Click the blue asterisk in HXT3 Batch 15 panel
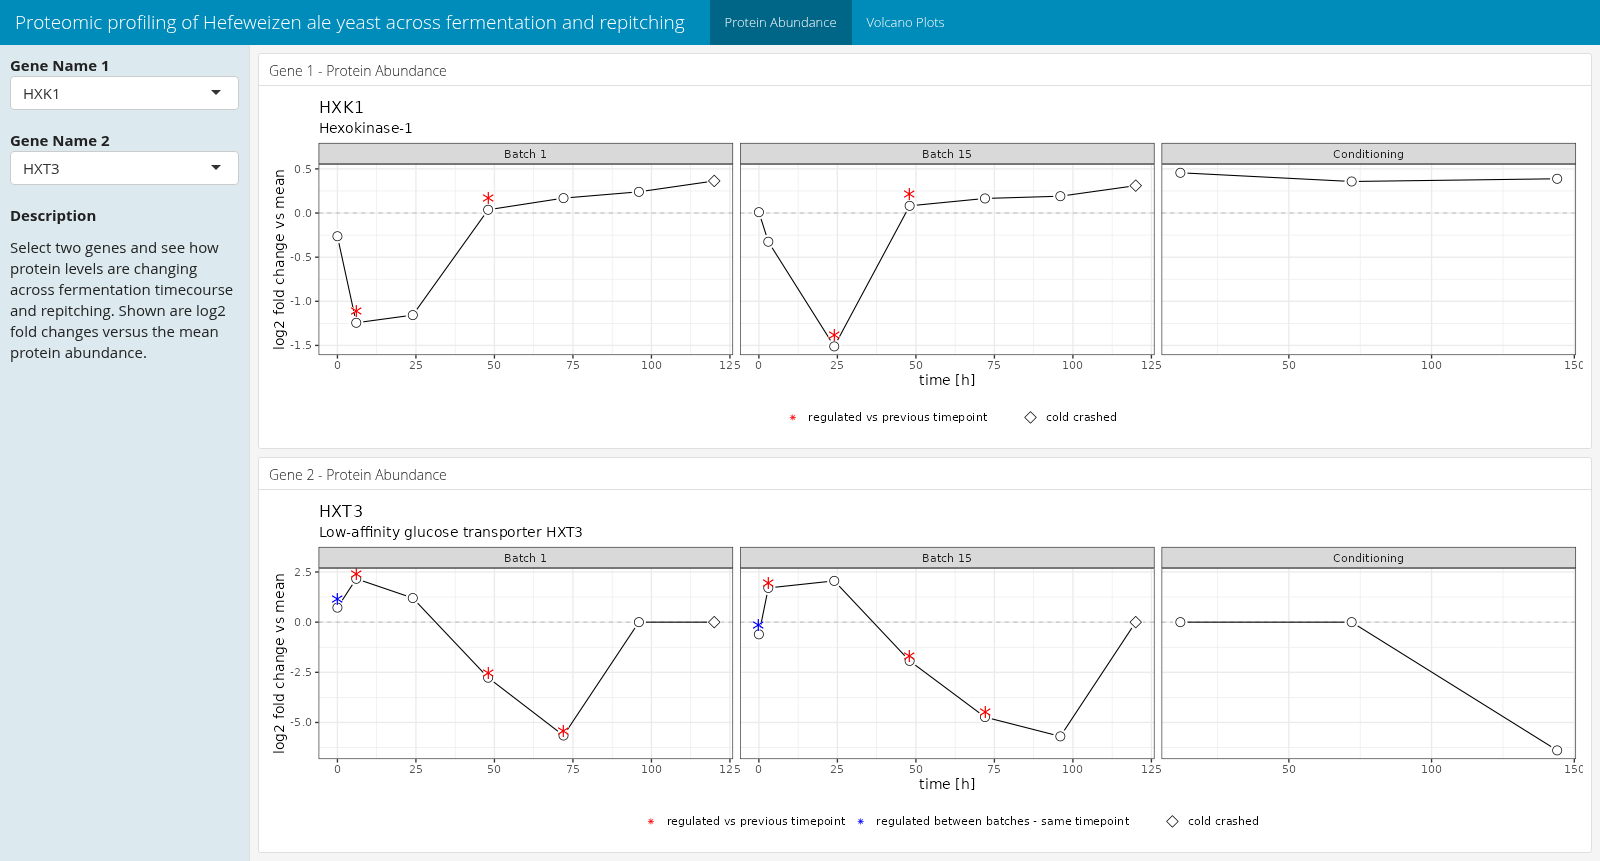 758,625
